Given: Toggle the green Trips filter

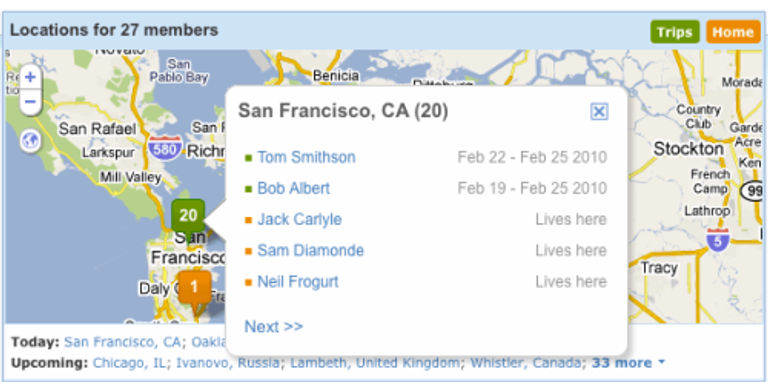Looking at the screenshot, I should [675, 32].
